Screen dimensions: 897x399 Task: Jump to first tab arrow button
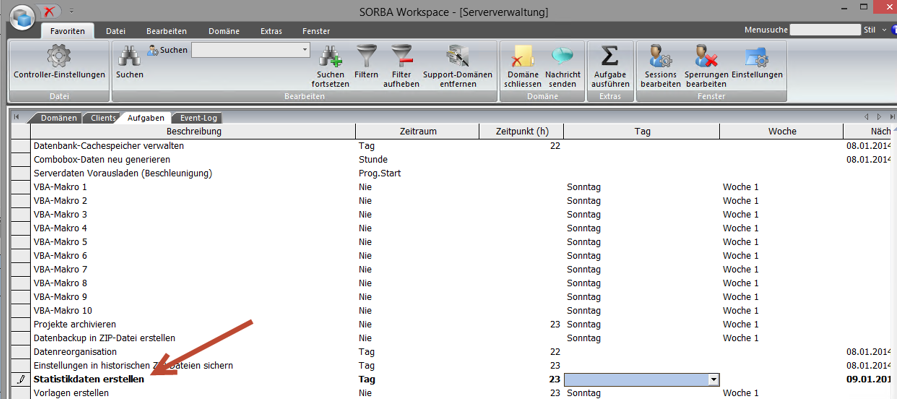(x=16, y=117)
